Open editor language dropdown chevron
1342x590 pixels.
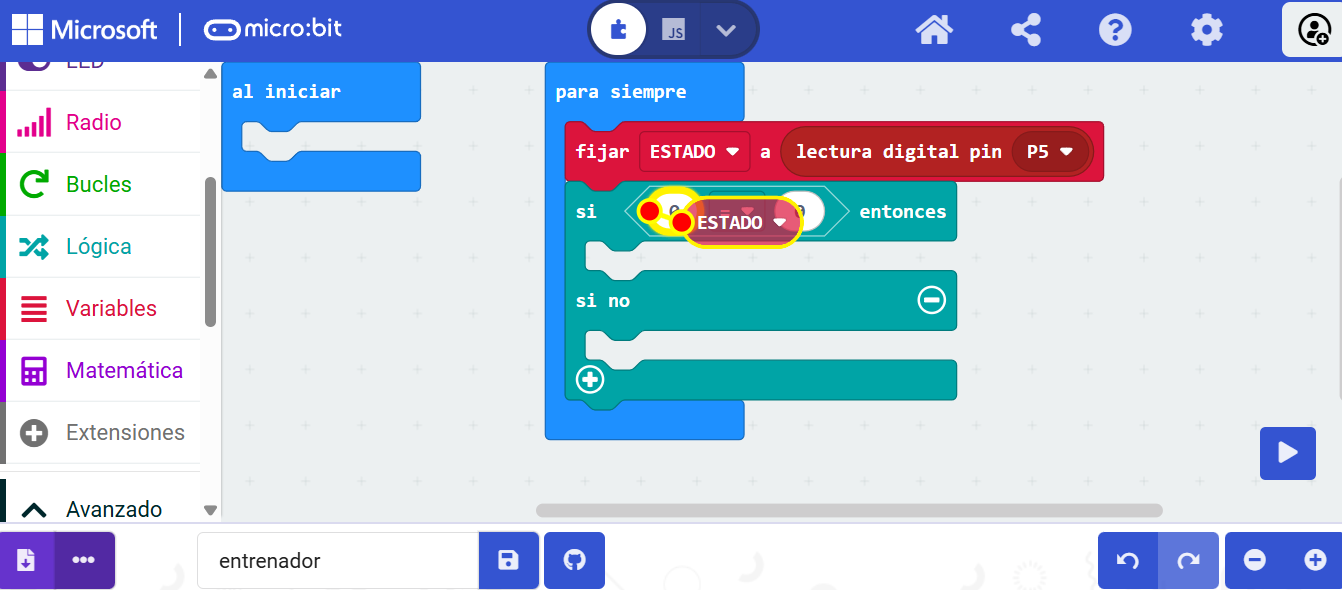(726, 30)
